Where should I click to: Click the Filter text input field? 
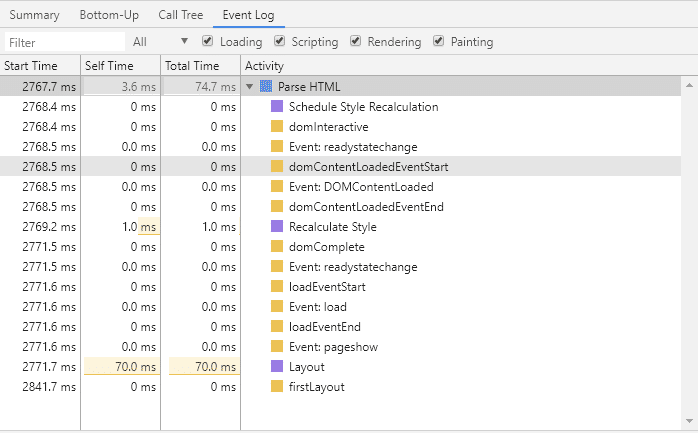click(65, 42)
